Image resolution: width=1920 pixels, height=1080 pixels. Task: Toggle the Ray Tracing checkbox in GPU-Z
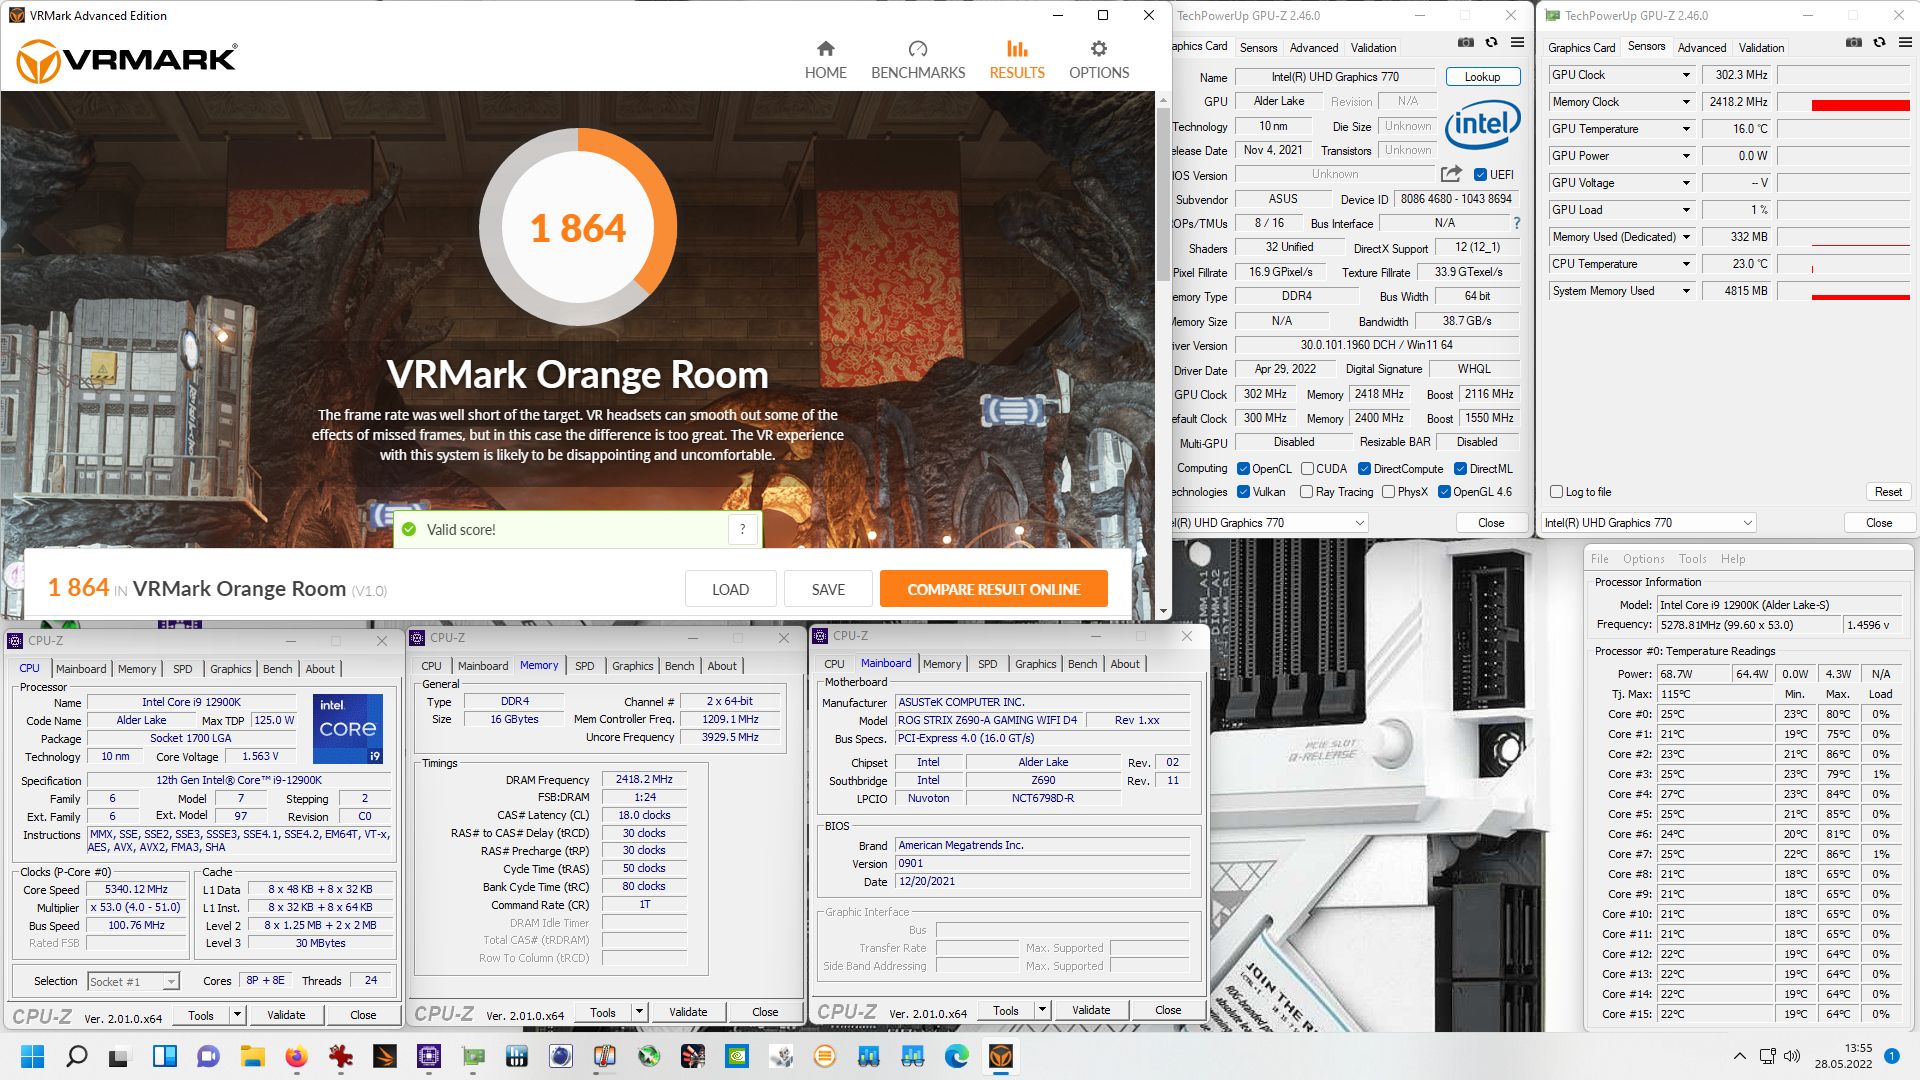(1306, 492)
